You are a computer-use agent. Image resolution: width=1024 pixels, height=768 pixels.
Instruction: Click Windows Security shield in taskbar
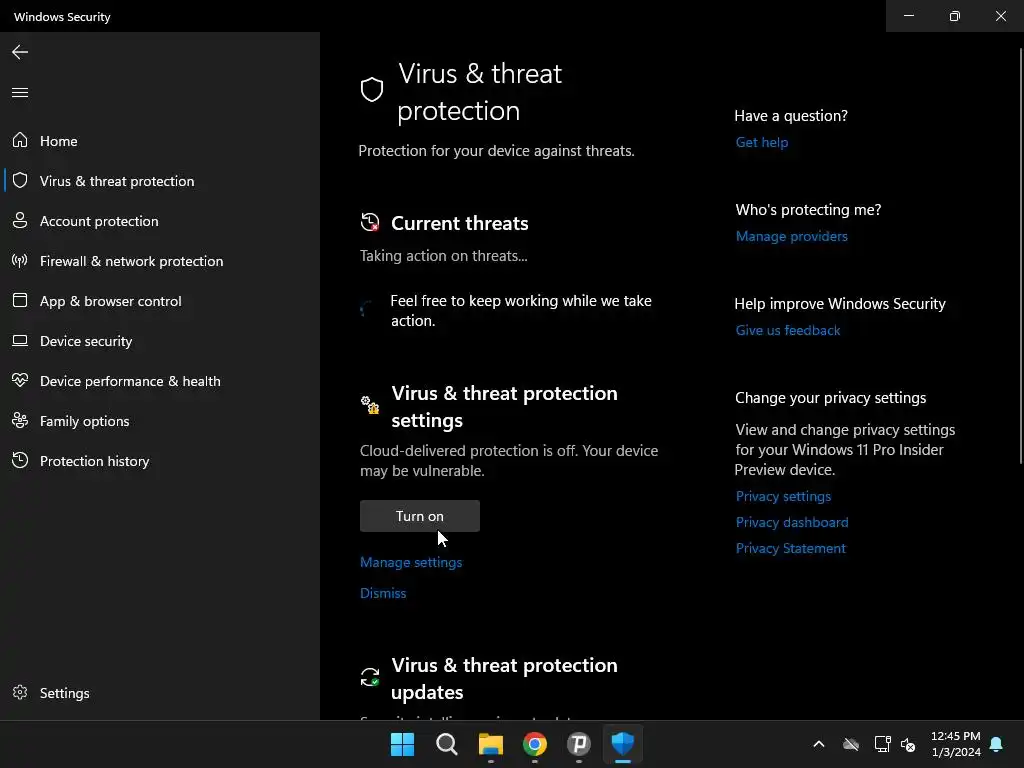pos(622,744)
